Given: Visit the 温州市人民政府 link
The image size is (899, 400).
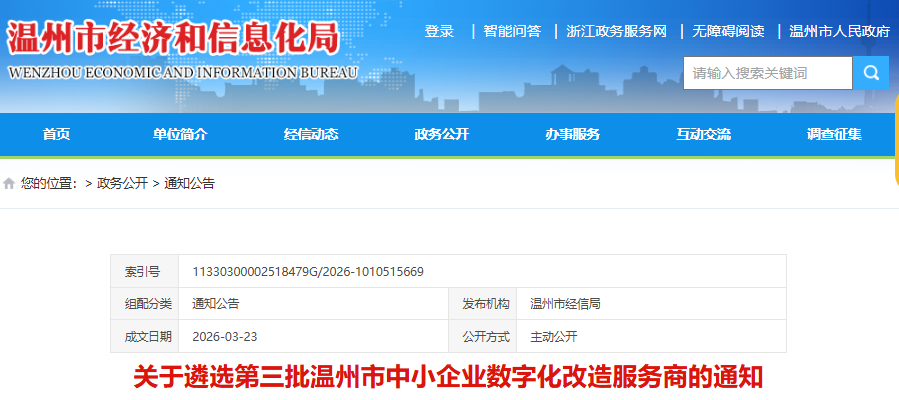Looking at the screenshot, I should 839,31.
